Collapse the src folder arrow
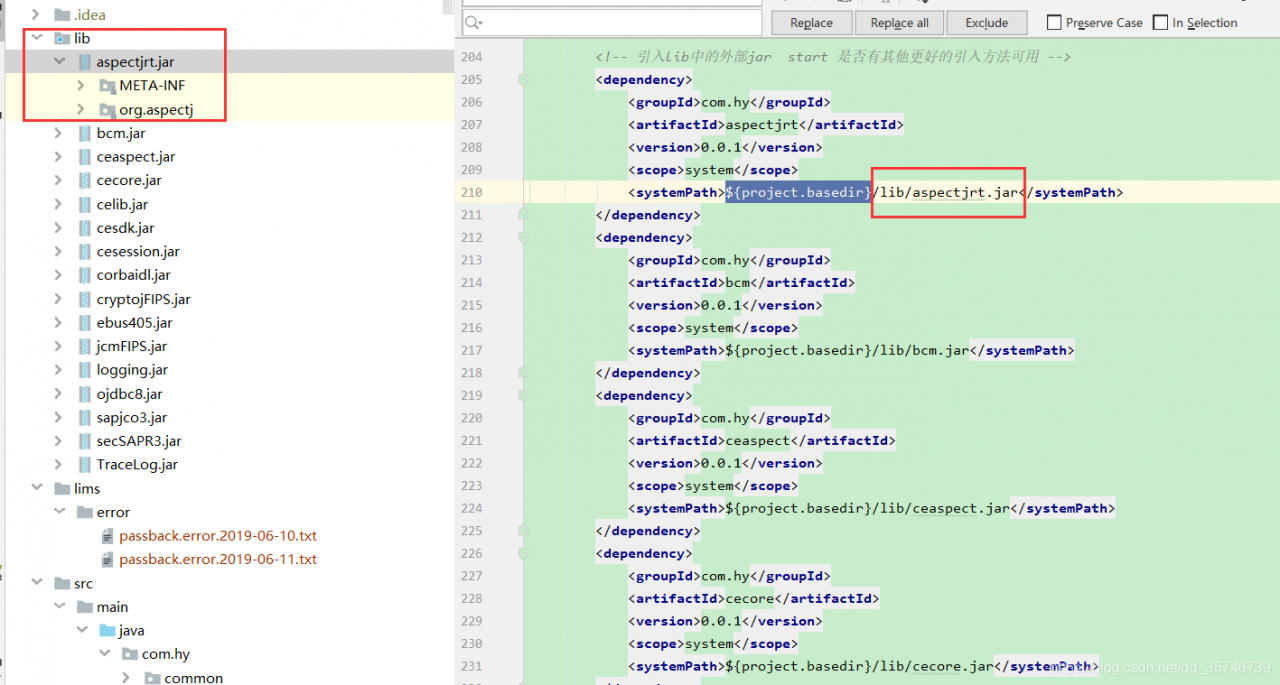 coord(37,583)
